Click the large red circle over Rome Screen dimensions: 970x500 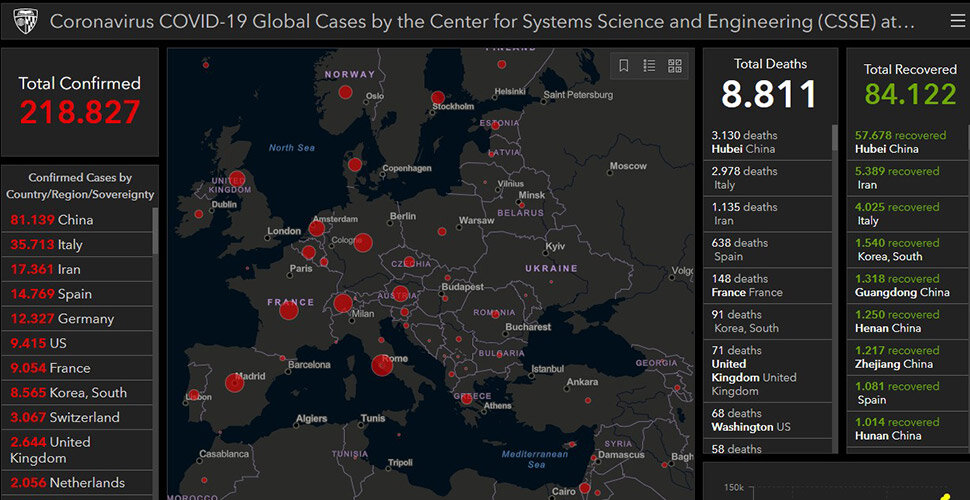(382, 365)
